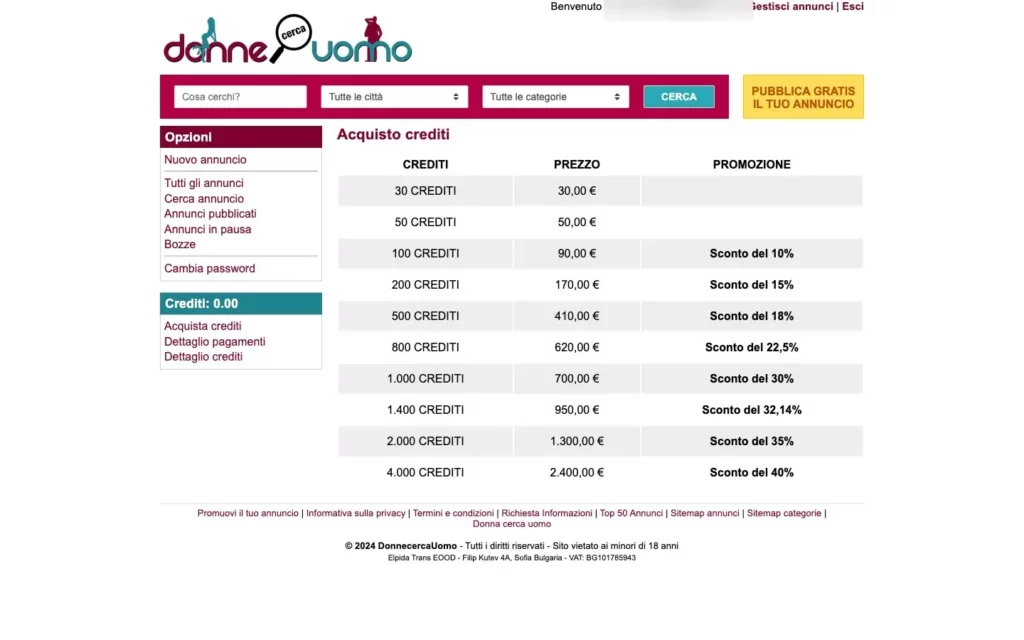Select 'Nuovo annuncio' in Opzioni menu
This screenshot has width=1024, height=640.
point(205,160)
